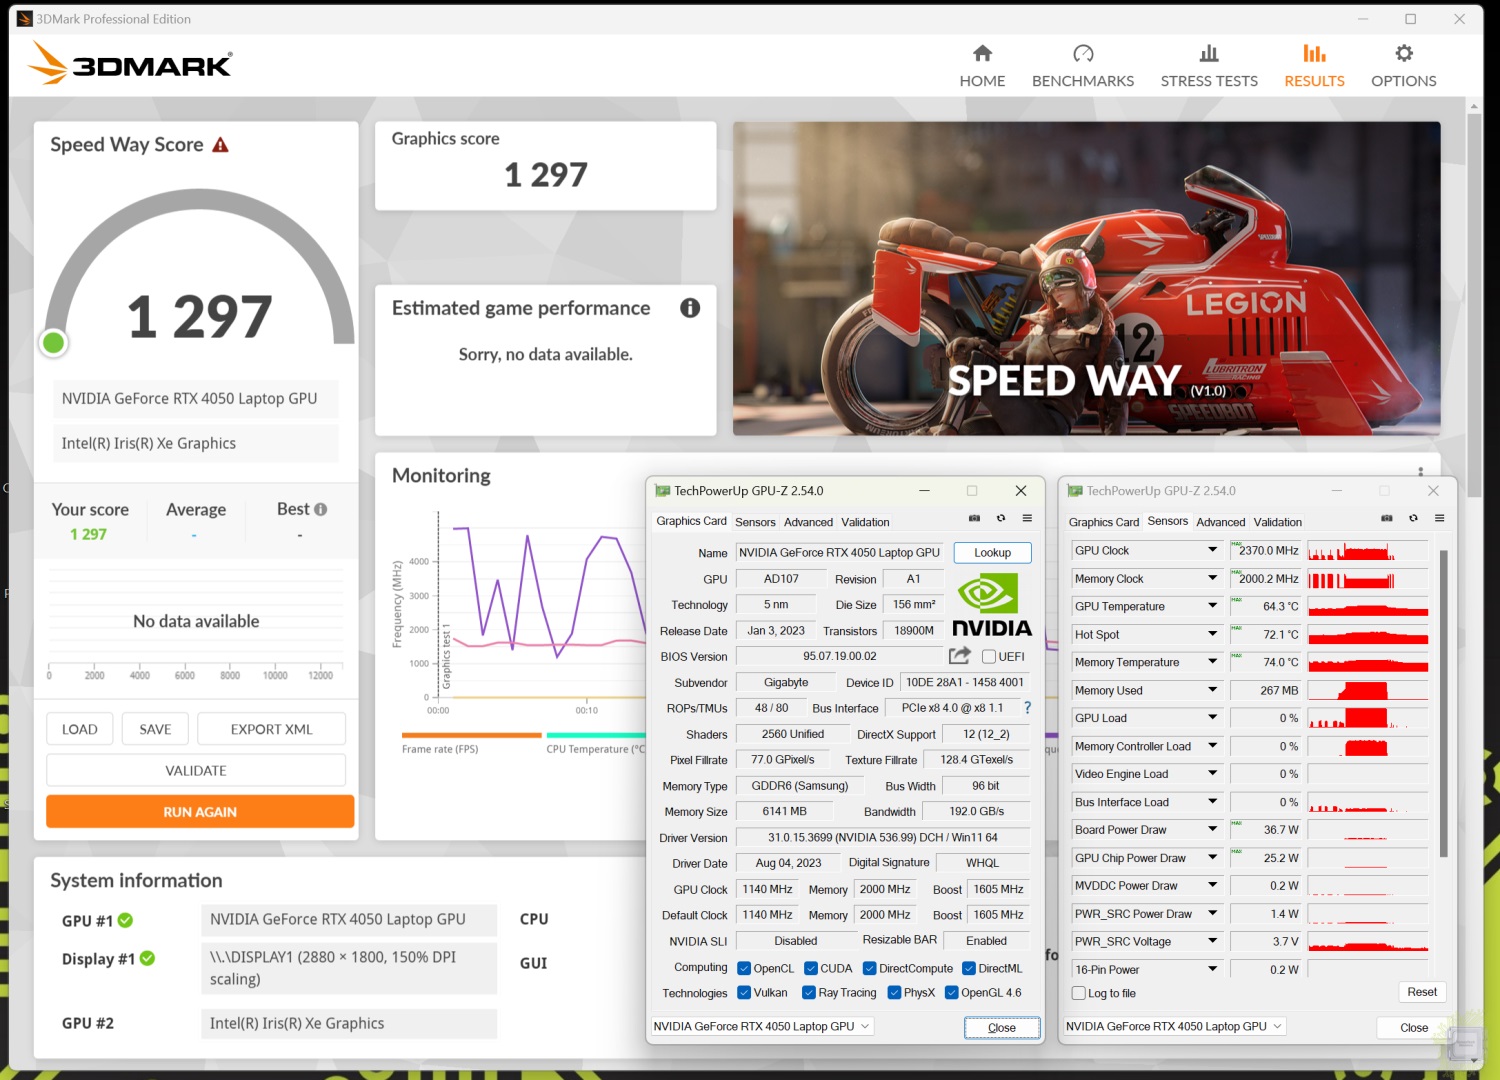Viewport: 1500px width, 1080px height.
Task: Click the green check beside GPU #1
Action: (x=125, y=920)
